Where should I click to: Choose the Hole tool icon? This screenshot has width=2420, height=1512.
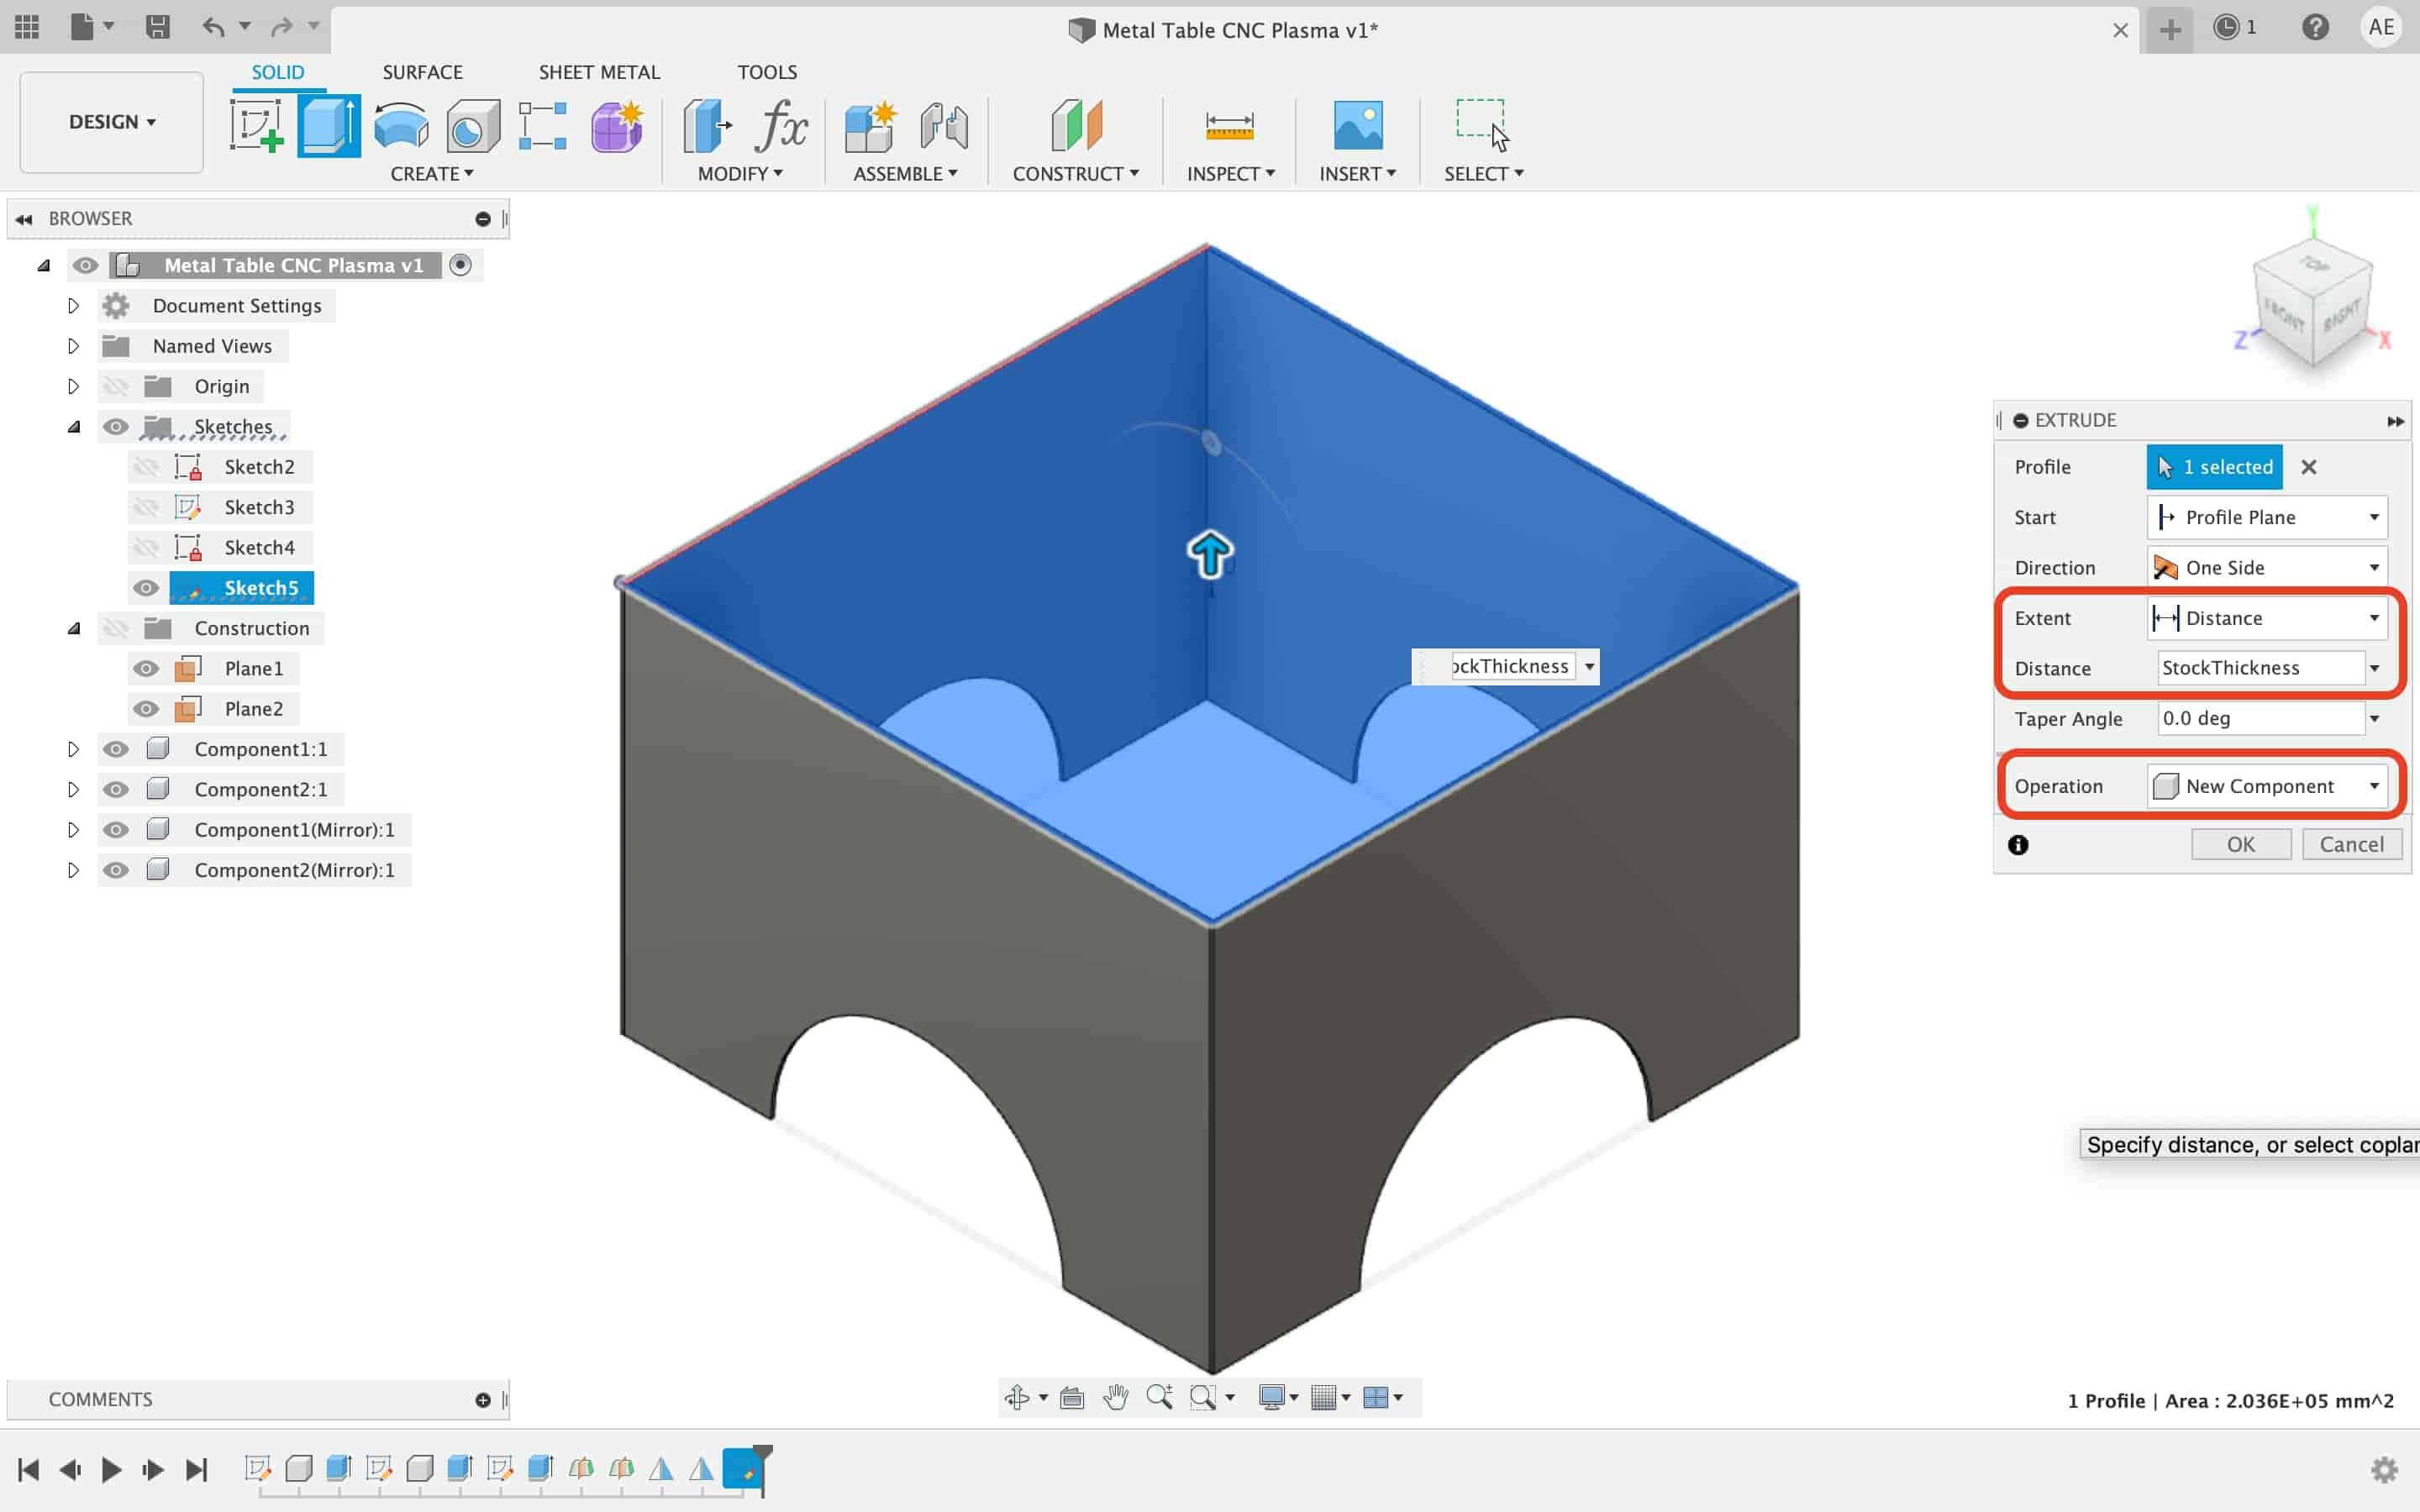point(473,126)
